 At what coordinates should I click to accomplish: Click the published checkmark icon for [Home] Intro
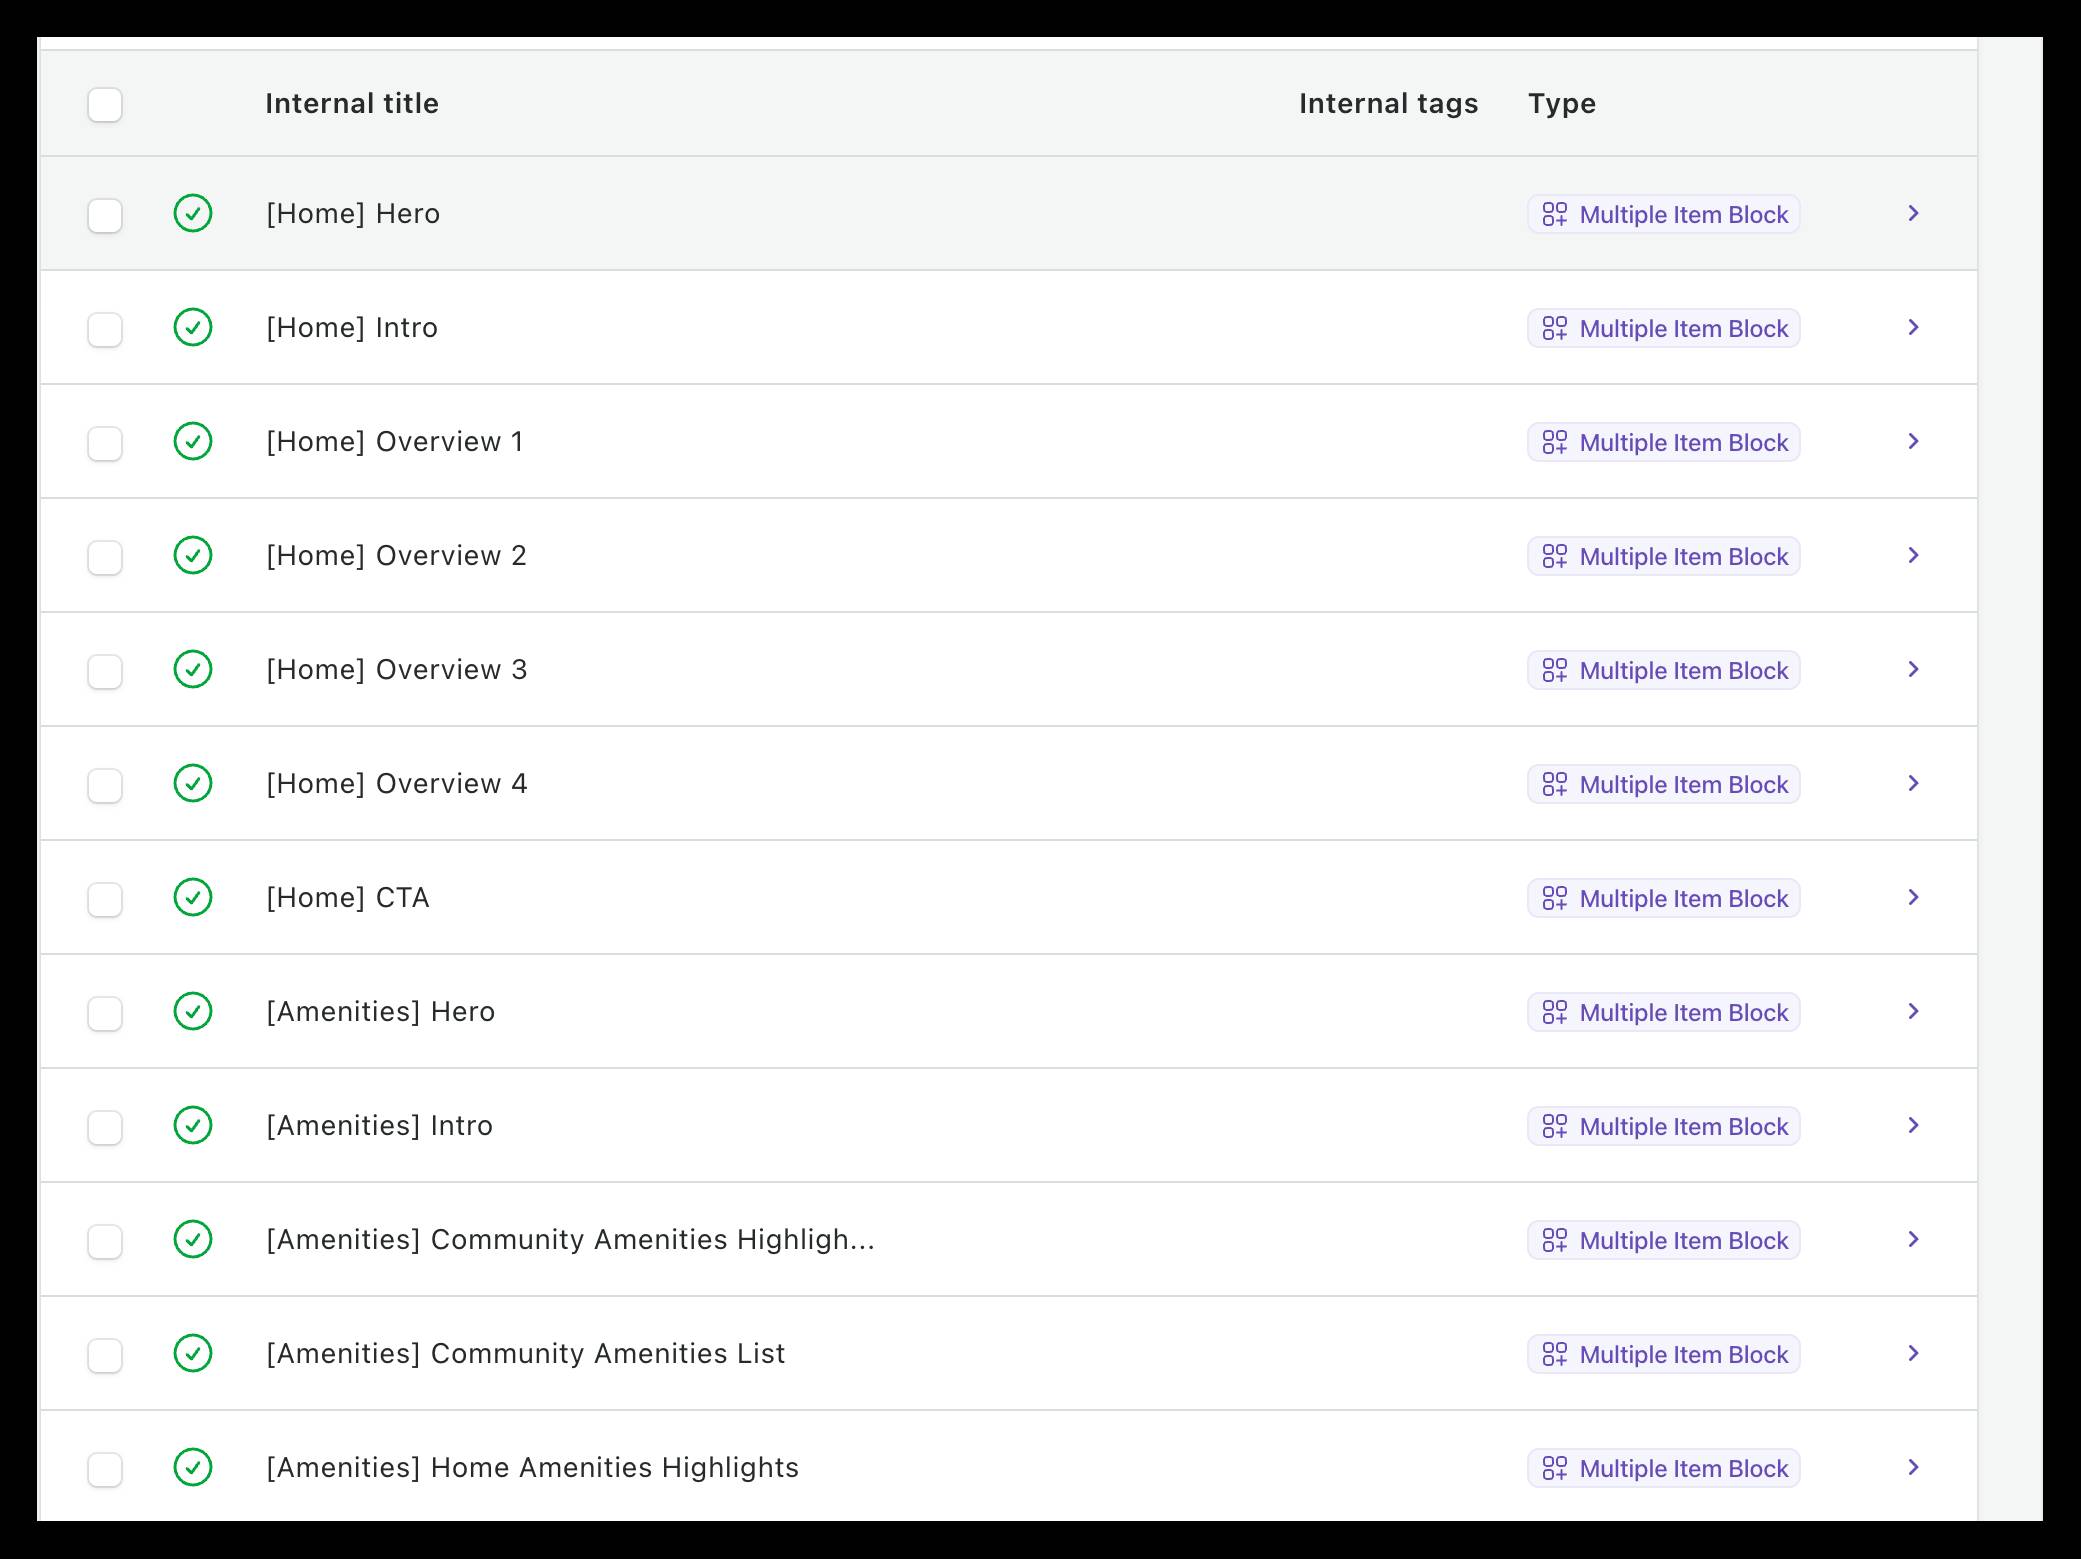click(193, 327)
